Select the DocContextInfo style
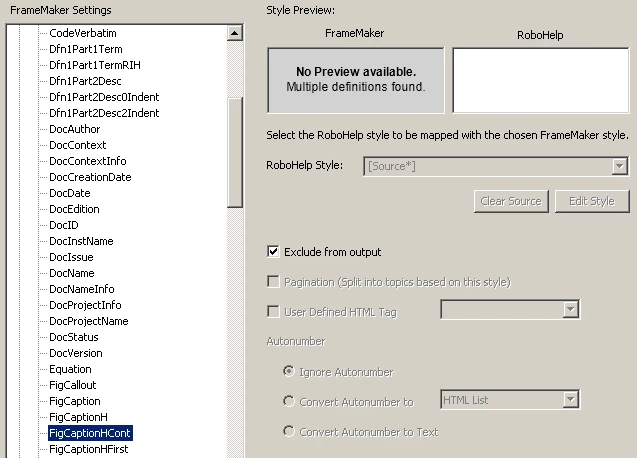This screenshot has width=637, height=458. tap(88, 161)
